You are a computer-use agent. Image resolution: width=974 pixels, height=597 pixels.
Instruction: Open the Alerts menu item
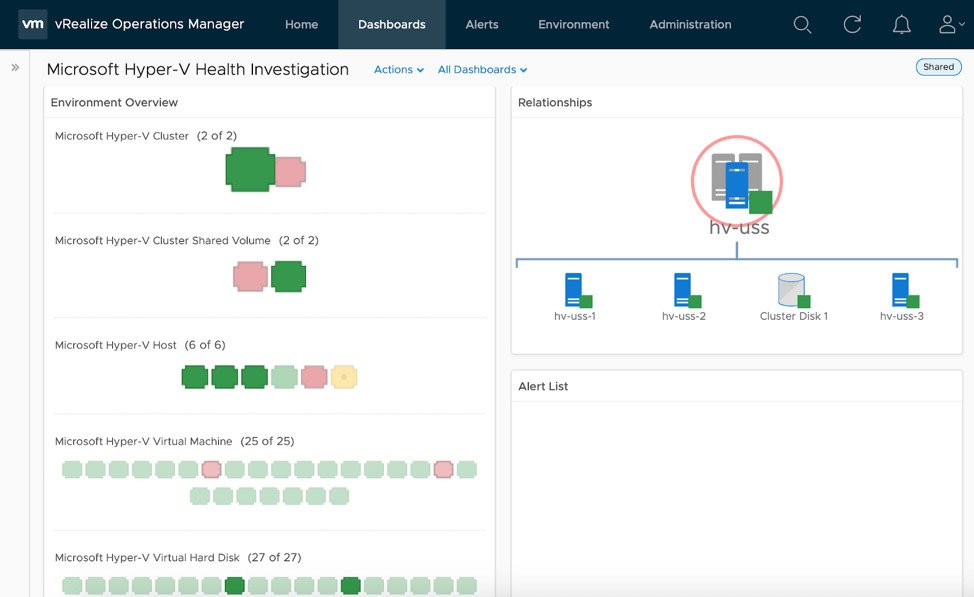[x=481, y=24]
